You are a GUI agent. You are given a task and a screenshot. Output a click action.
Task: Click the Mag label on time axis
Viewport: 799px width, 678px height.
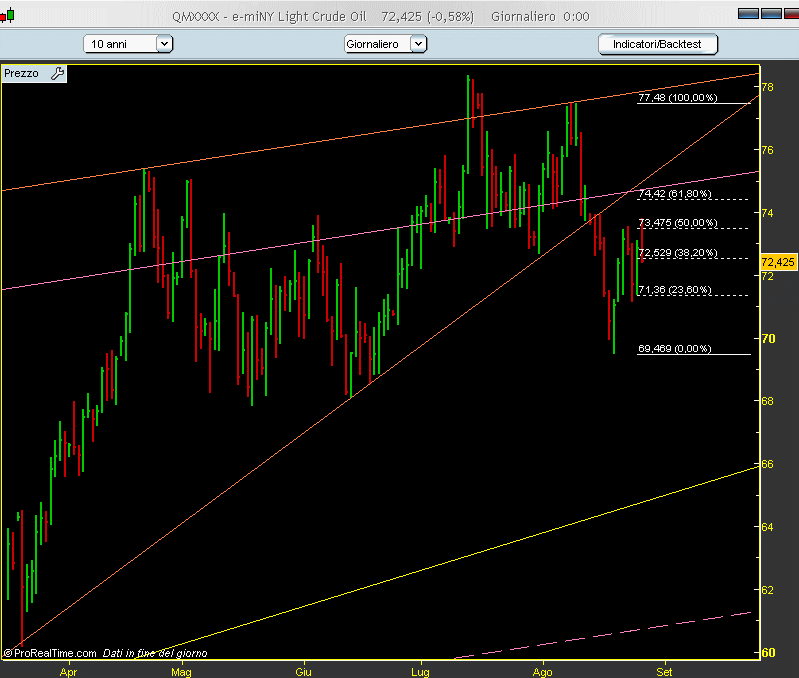pyautogui.click(x=181, y=672)
